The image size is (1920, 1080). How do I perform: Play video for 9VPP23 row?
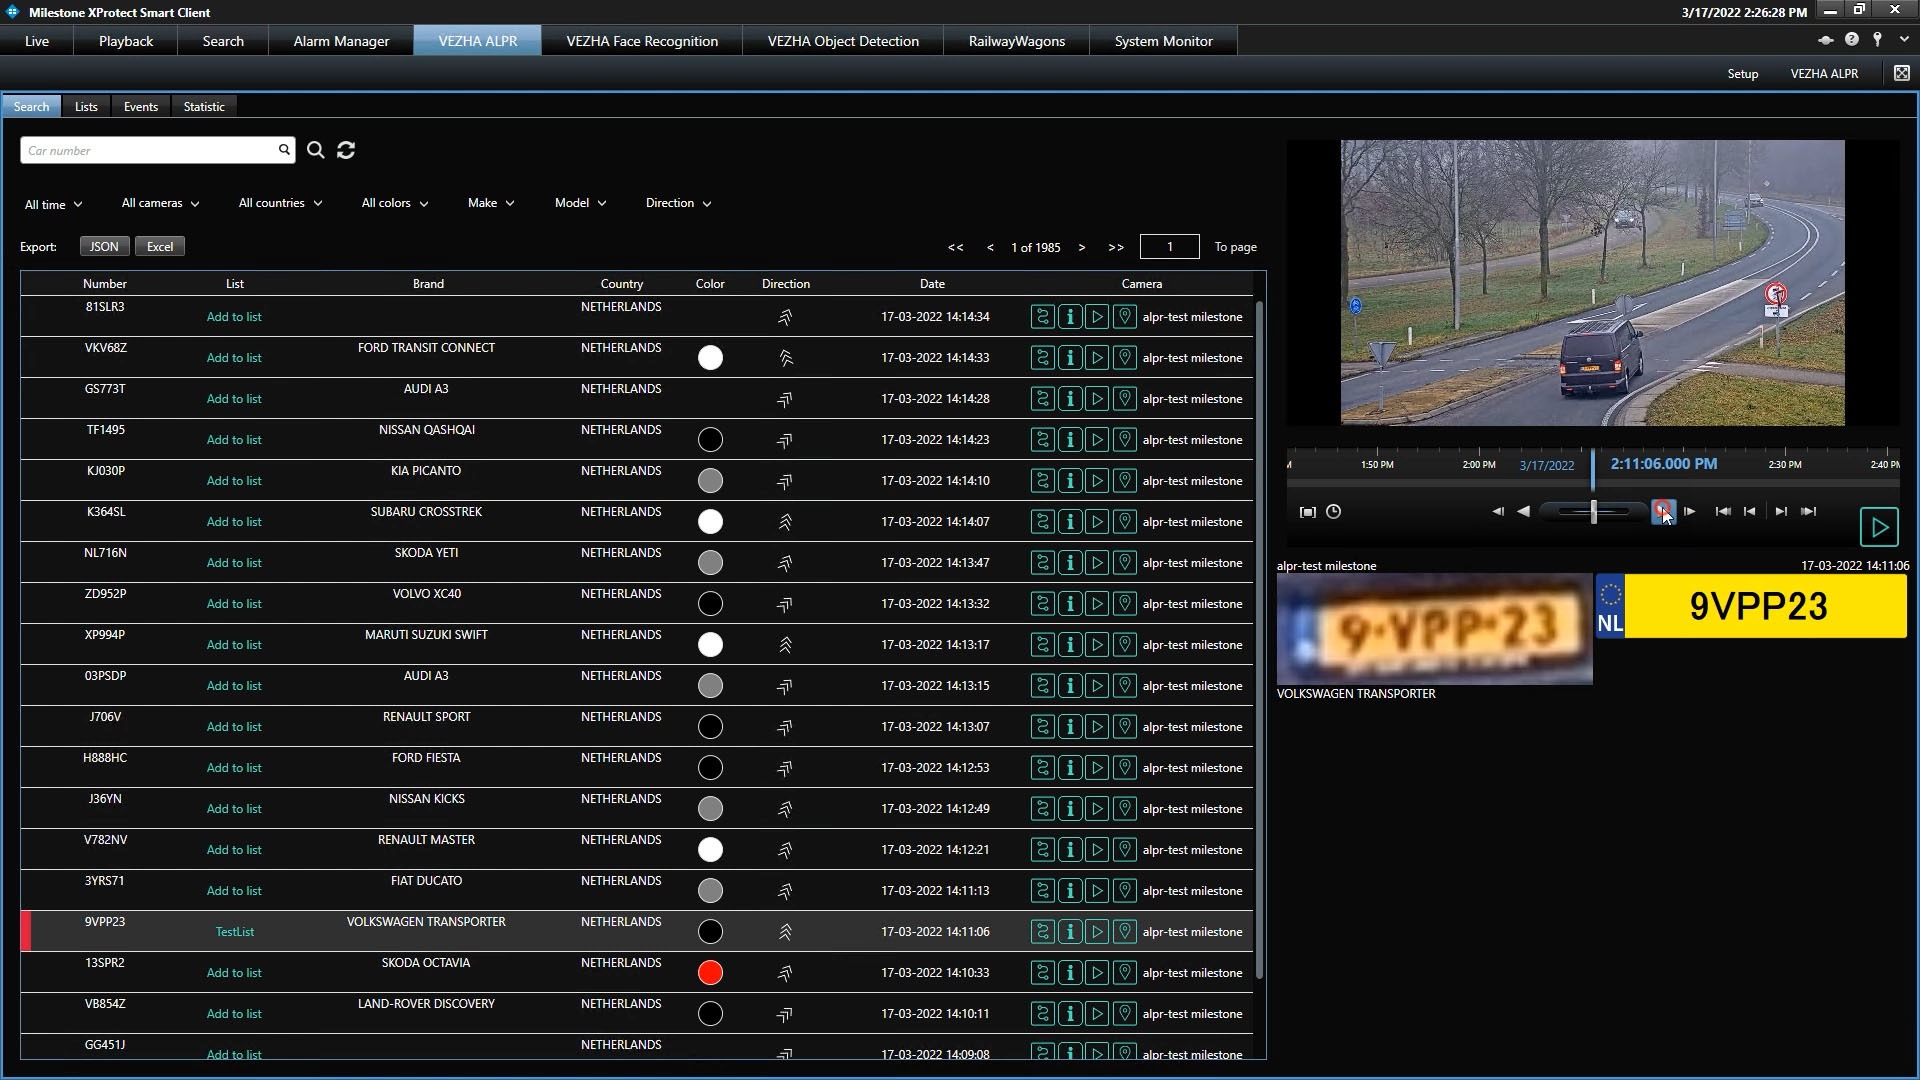tap(1097, 932)
